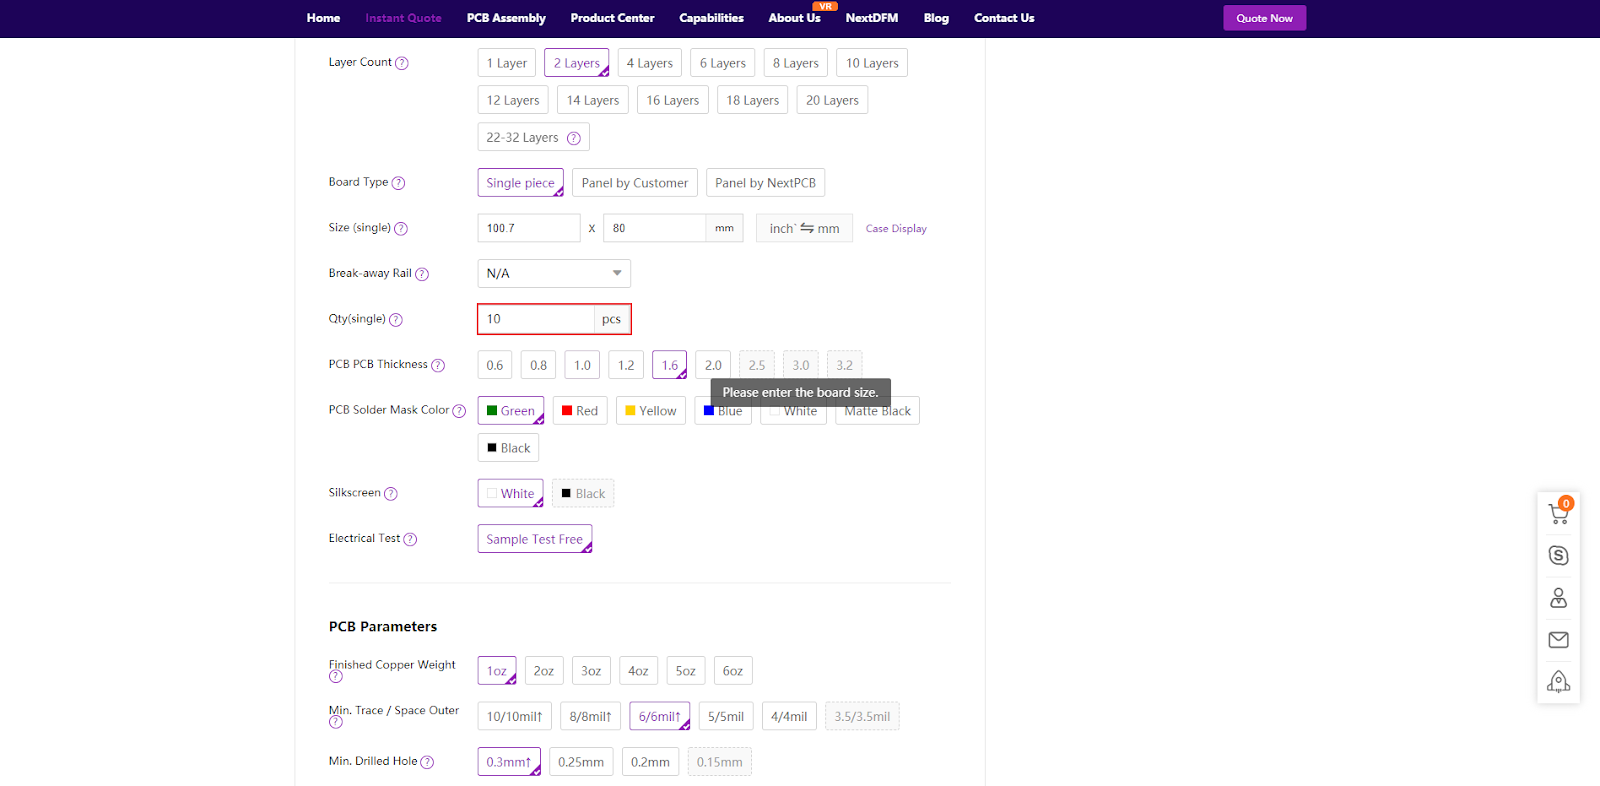The width and height of the screenshot is (1600, 786).
Task: Click the rocket back-to-top icon
Action: [x=1558, y=682]
